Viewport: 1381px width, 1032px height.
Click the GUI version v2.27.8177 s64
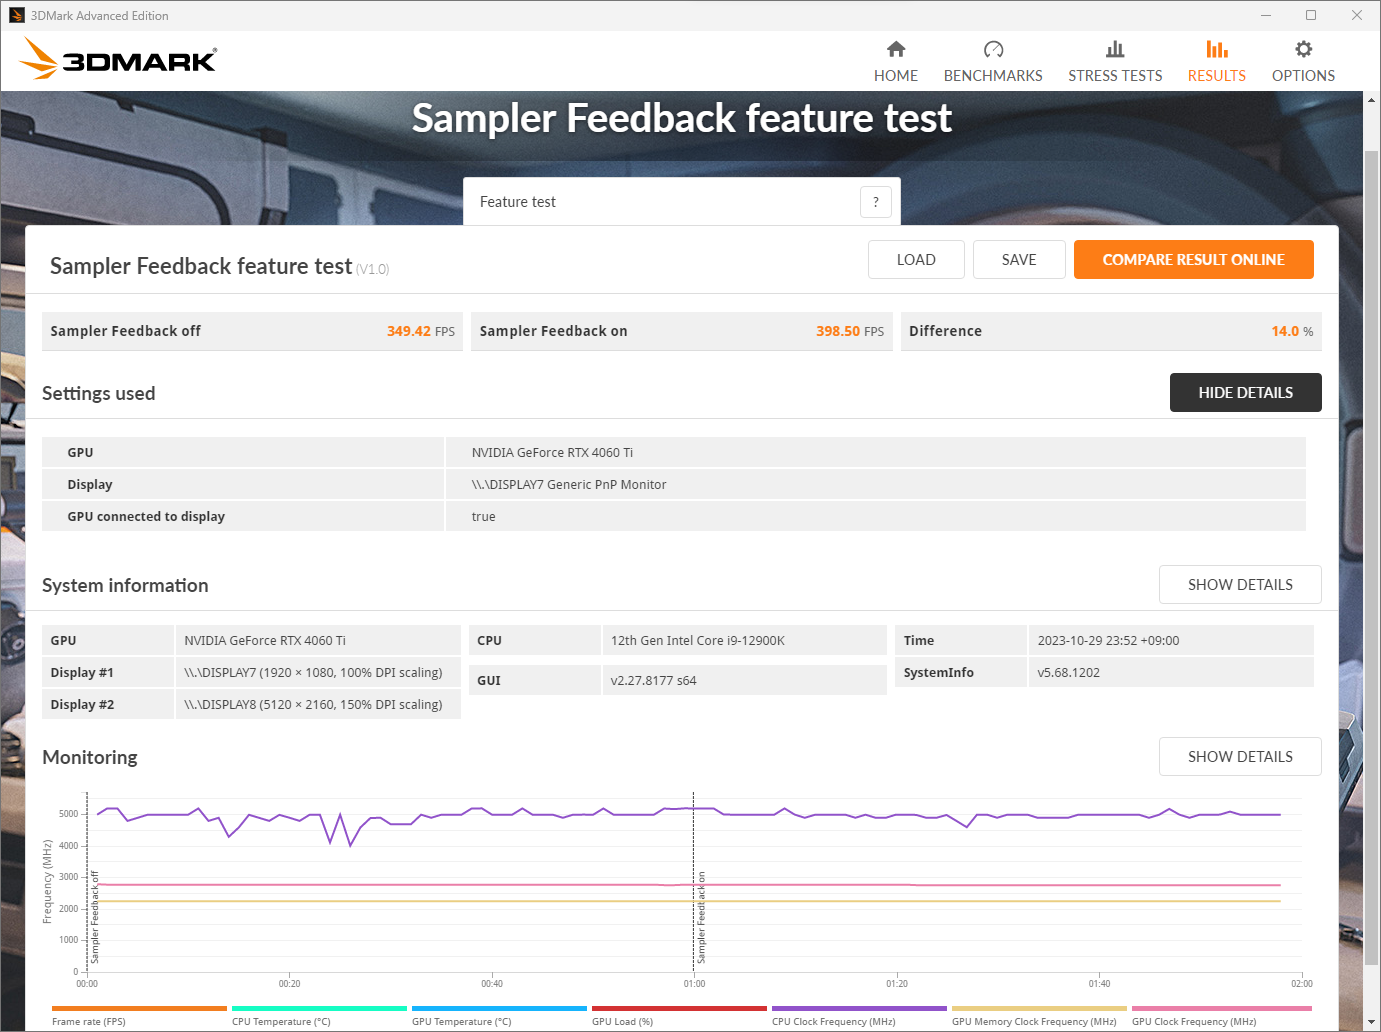pyautogui.click(x=654, y=681)
